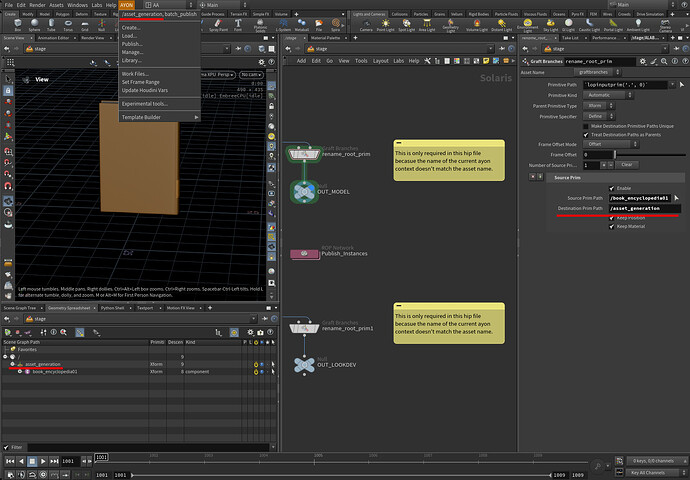Choose Load... in the AYON menu
The height and width of the screenshot is (480, 690).
pos(129,36)
